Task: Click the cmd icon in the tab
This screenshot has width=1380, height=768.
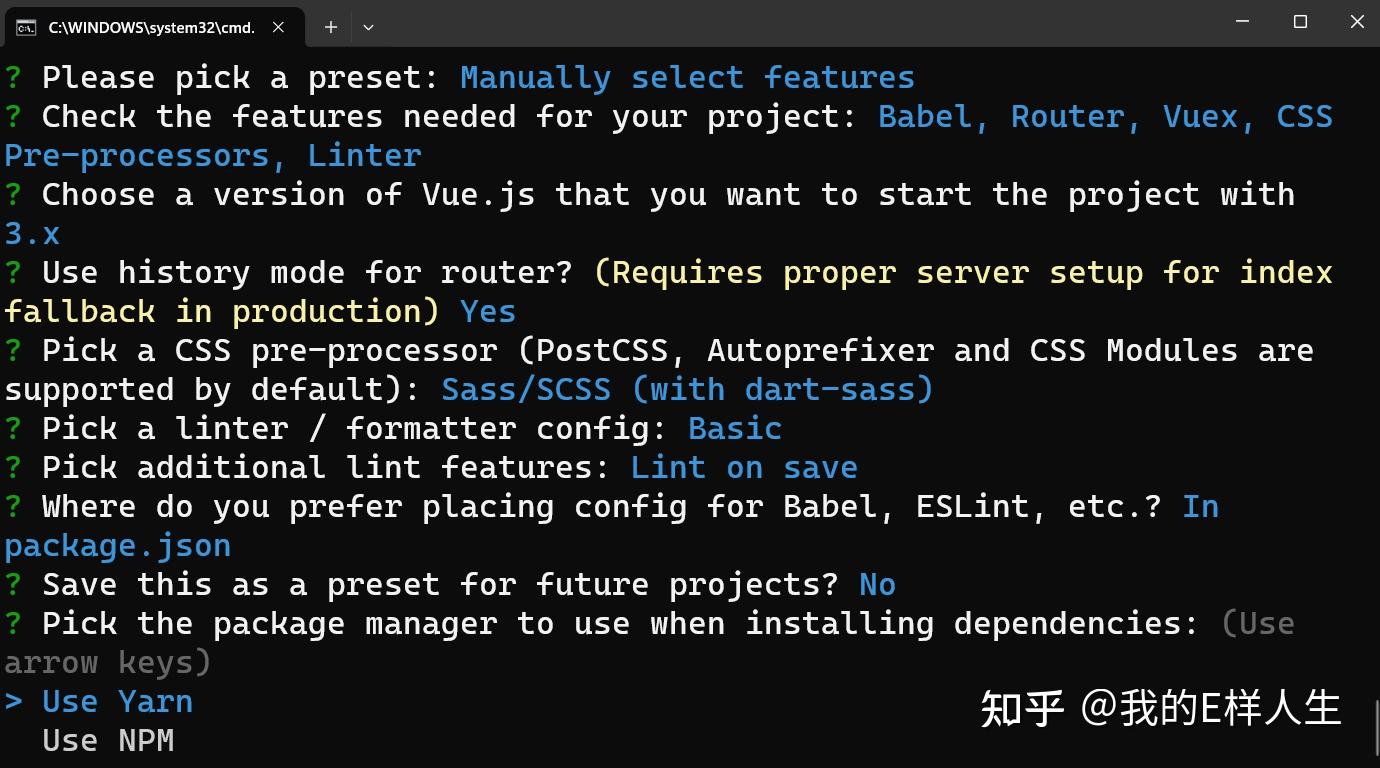Action: point(26,27)
